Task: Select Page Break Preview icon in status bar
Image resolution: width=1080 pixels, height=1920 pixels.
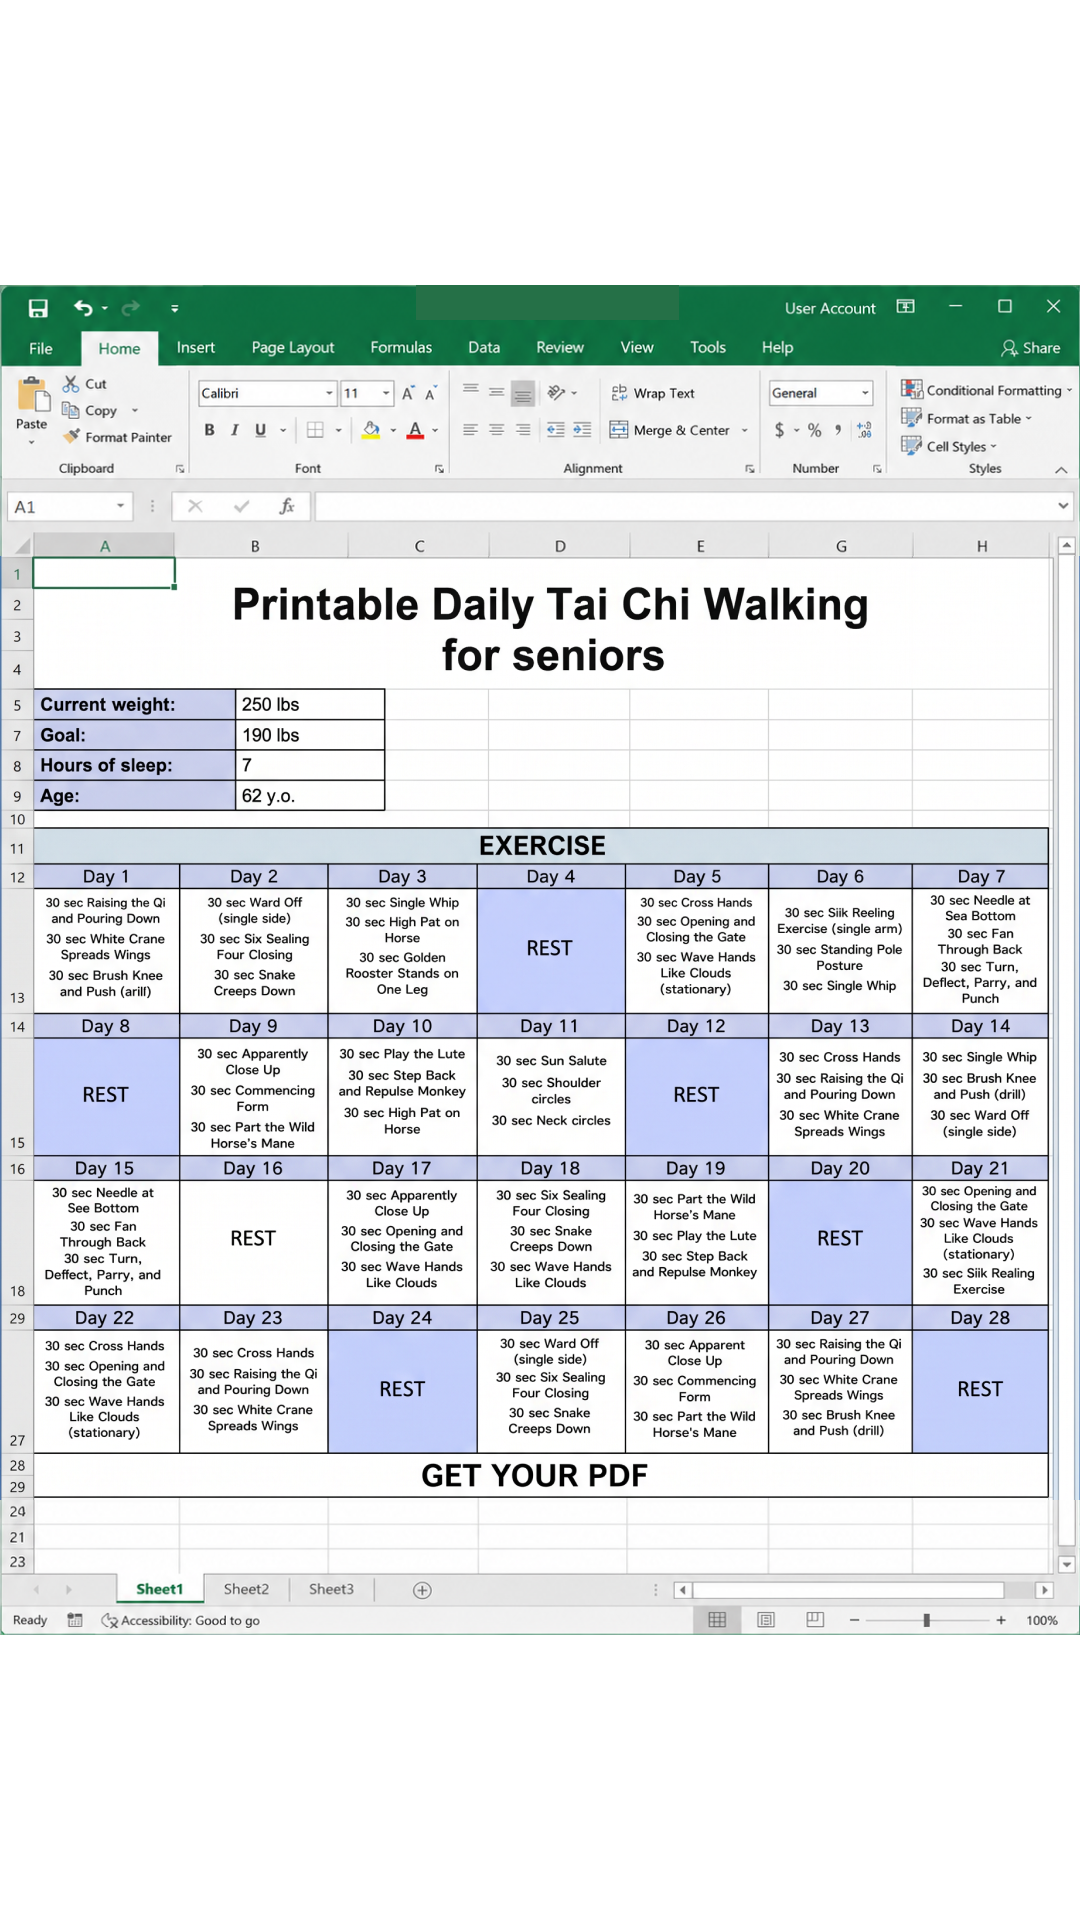Action: [815, 1620]
